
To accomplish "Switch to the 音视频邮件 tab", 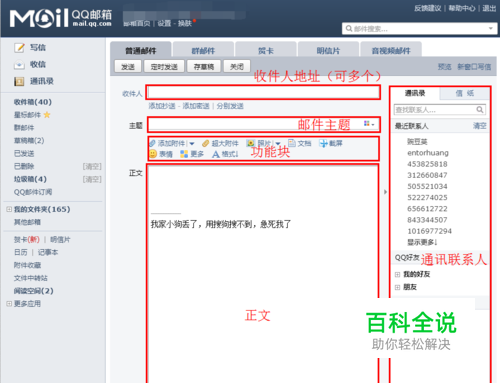I will tap(391, 50).
